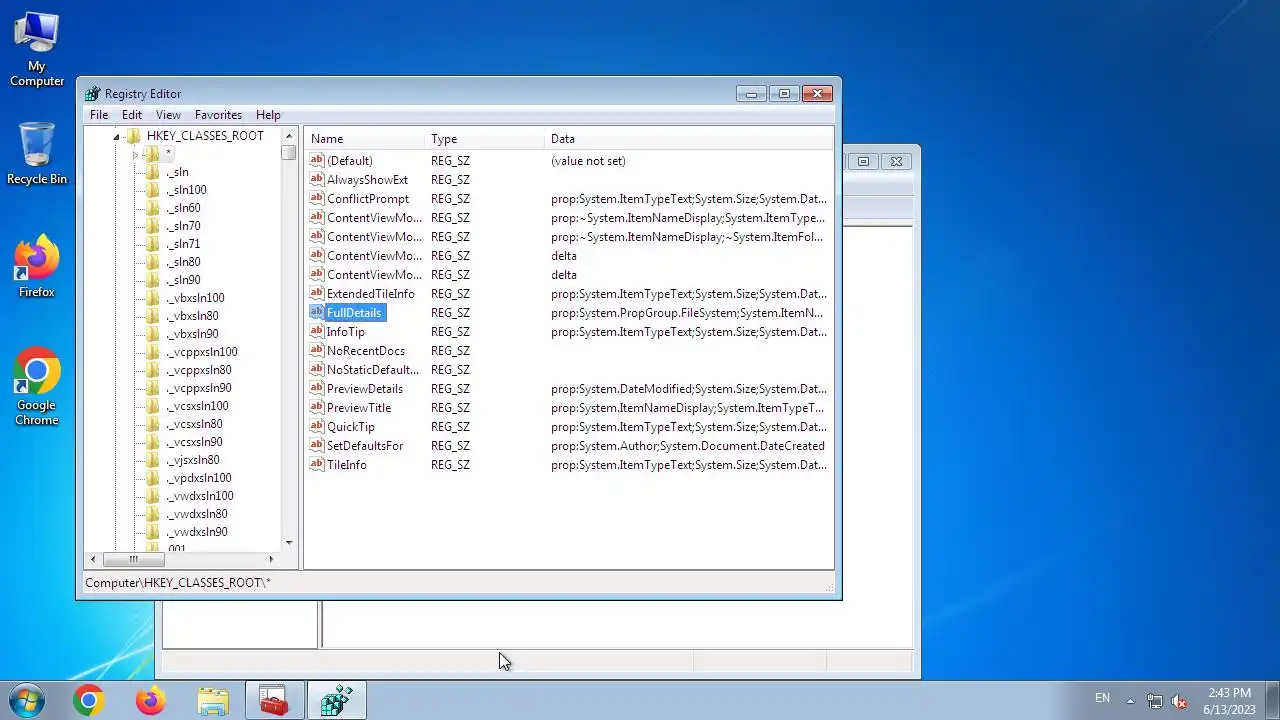This screenshot has width=1280, height=720.
Task: Click the folder icon of the ._sln100 key
Action: [x=152, y=190]
